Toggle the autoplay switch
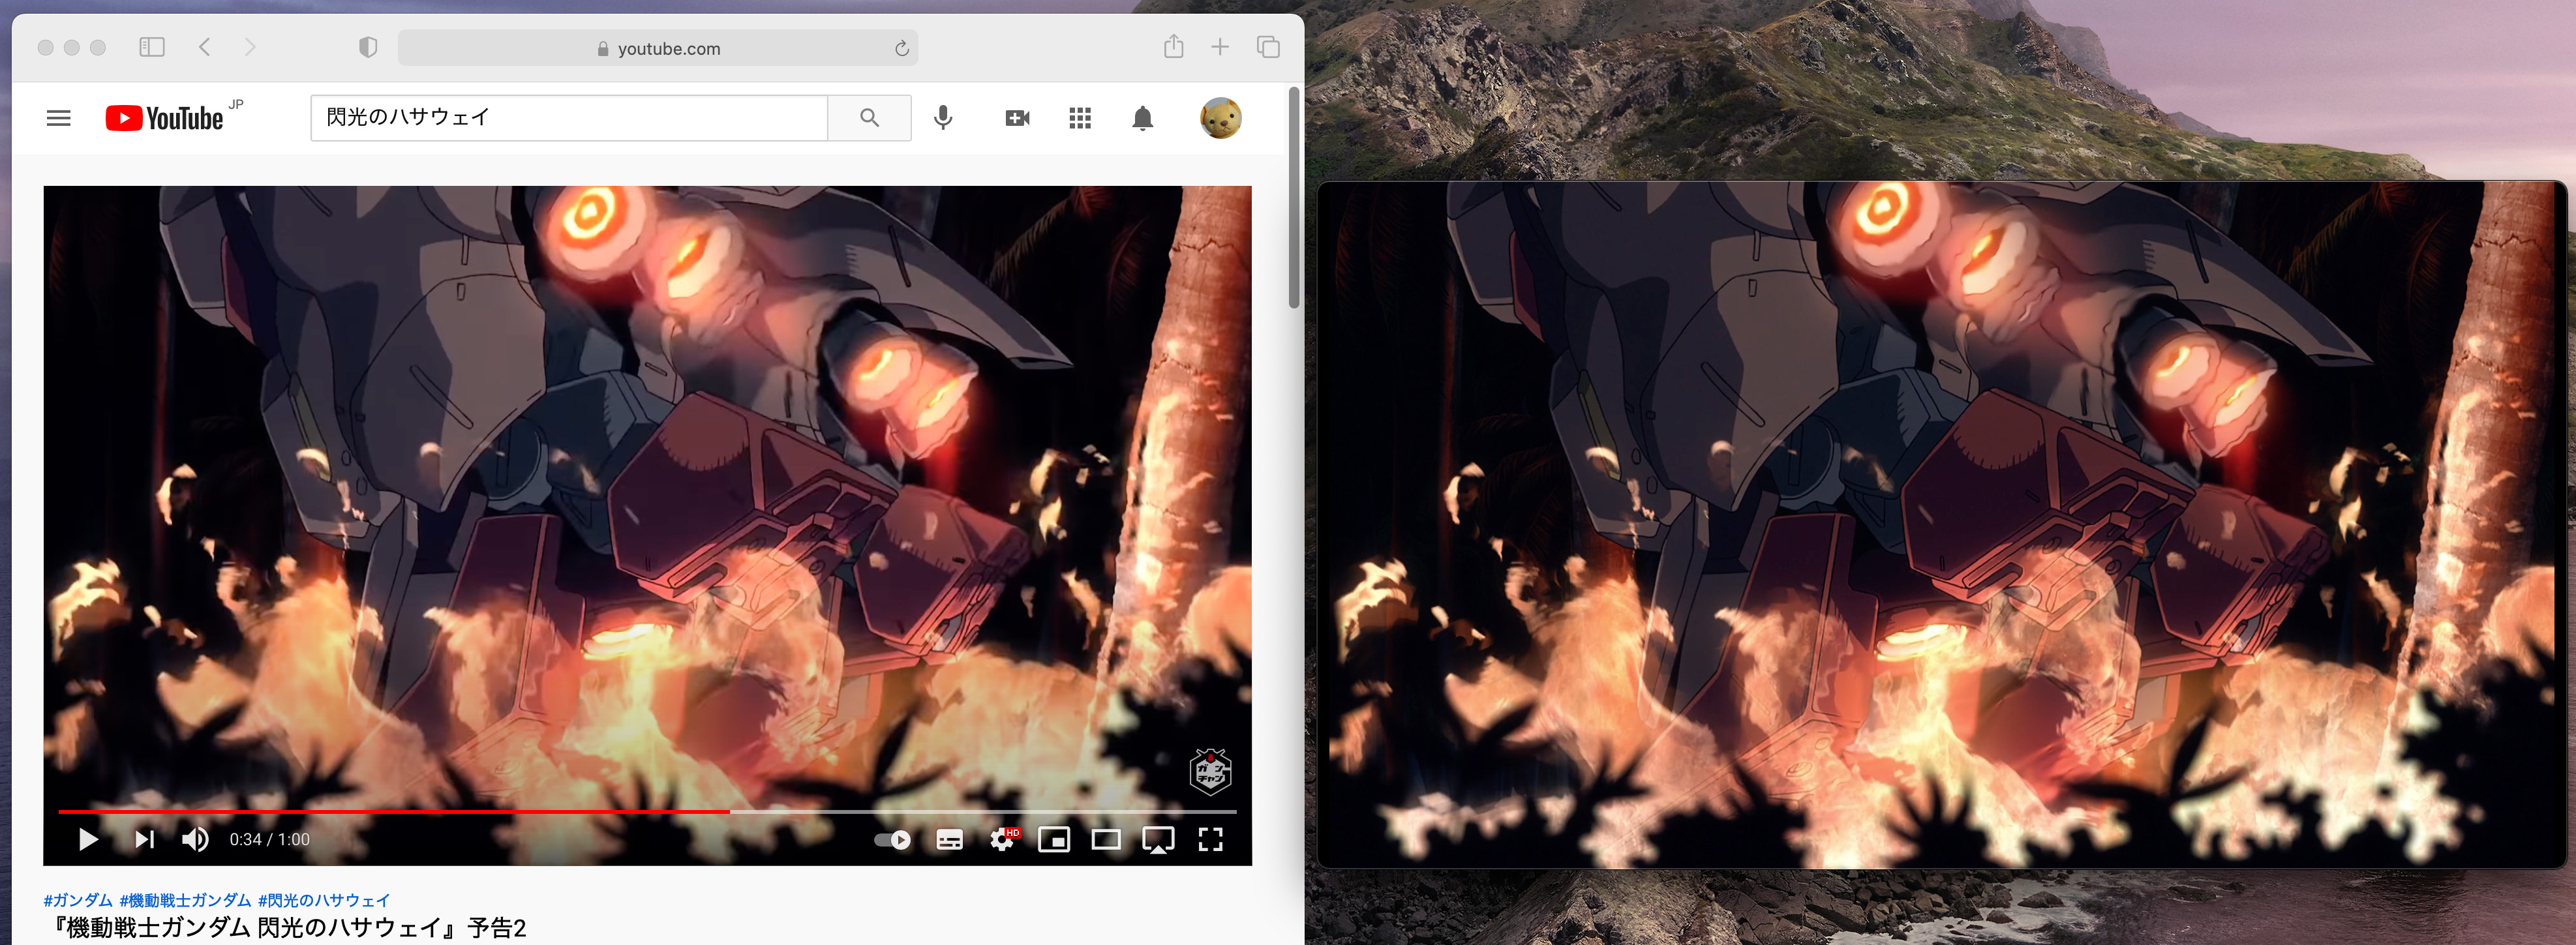Viewport: 2576px width, 945px height. pyautogui.click(x=892, y=839)
